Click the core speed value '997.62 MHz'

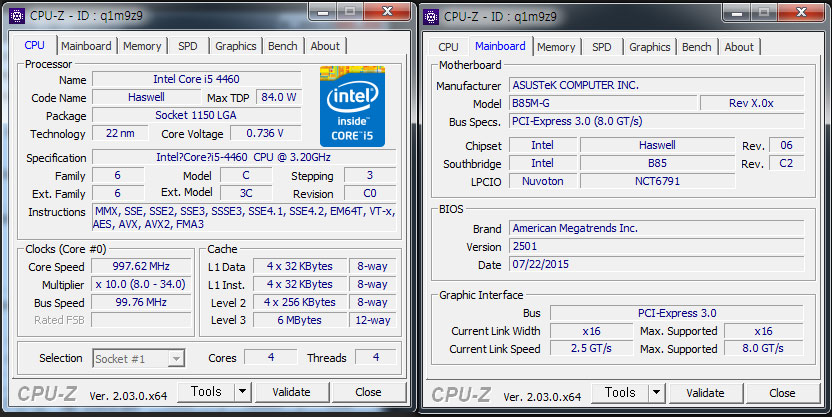click(141, 266)
